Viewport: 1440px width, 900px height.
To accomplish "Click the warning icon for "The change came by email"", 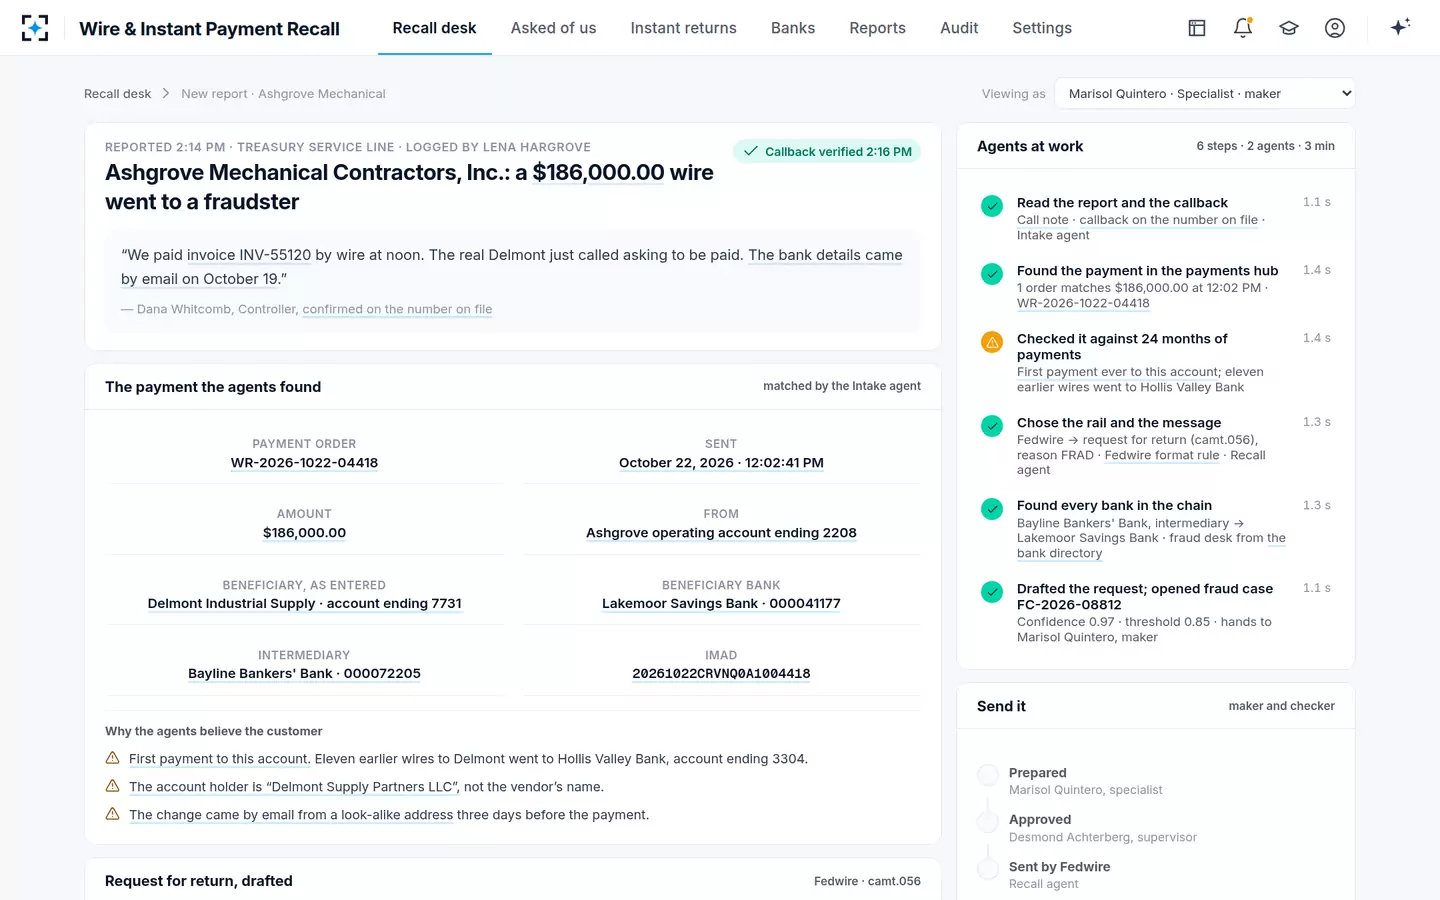I will (113, 814).
